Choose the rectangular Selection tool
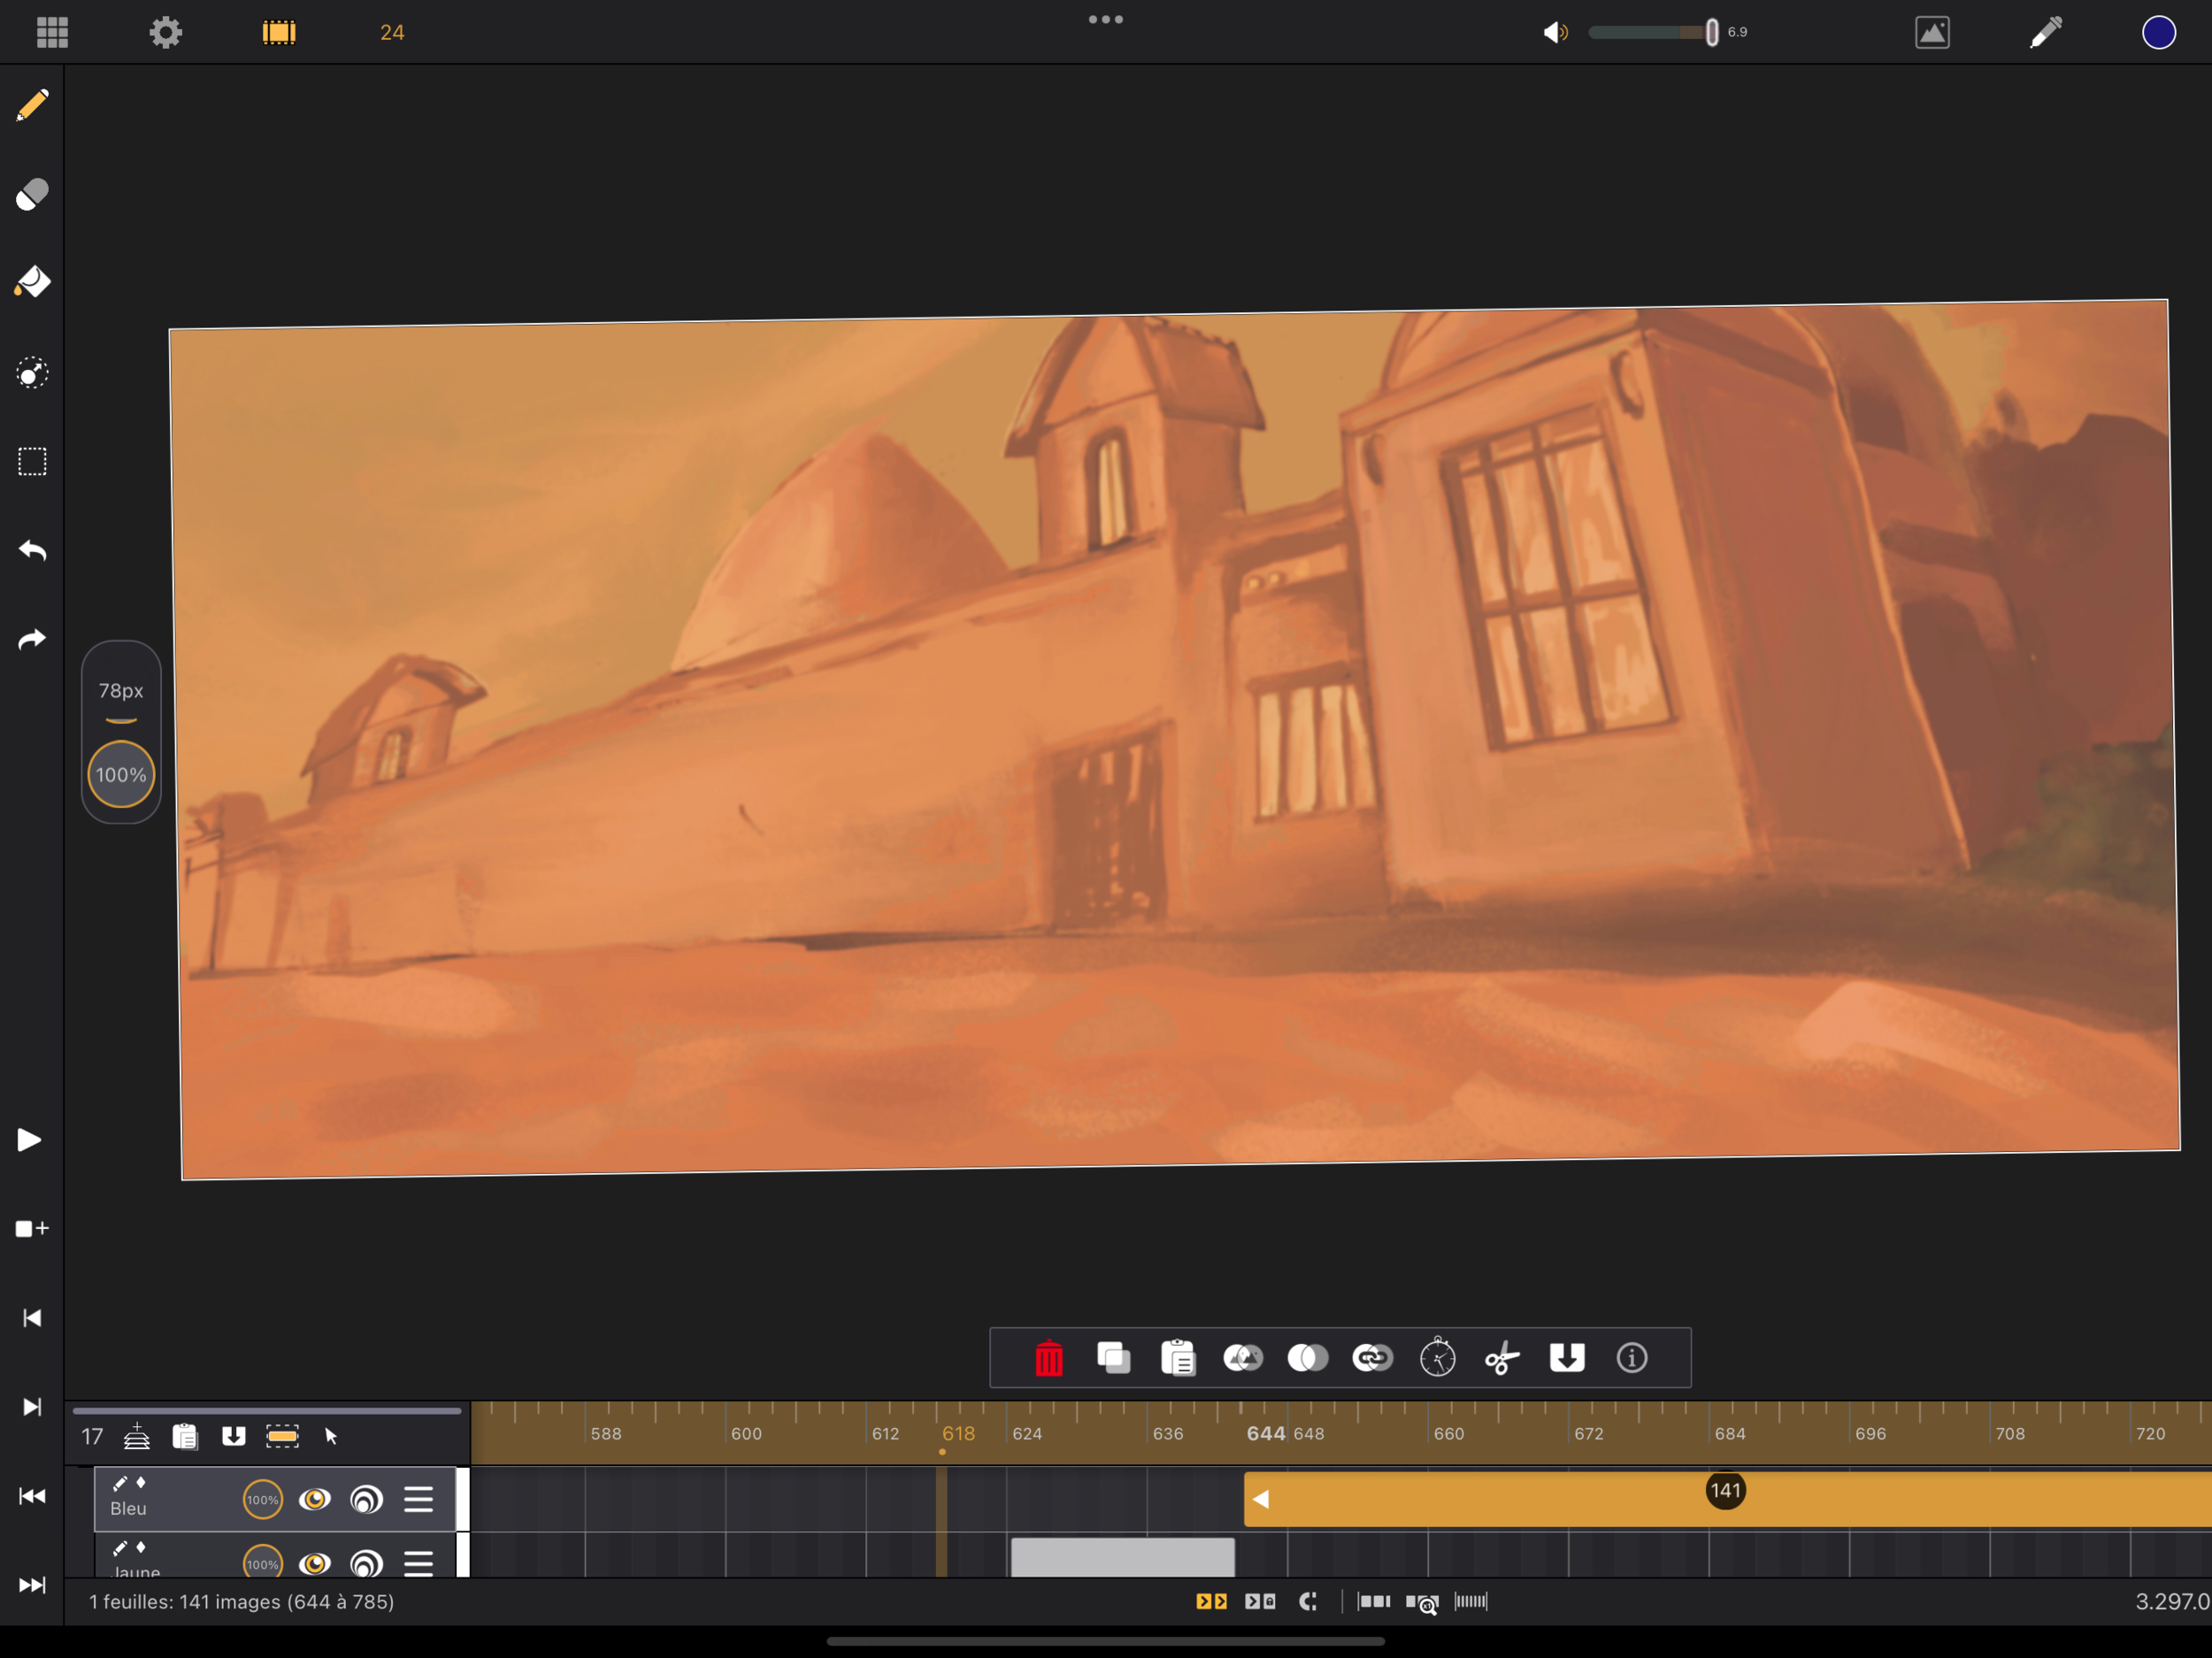The height and width of the screenshot is (1658, 2212). tap(32, 462)
